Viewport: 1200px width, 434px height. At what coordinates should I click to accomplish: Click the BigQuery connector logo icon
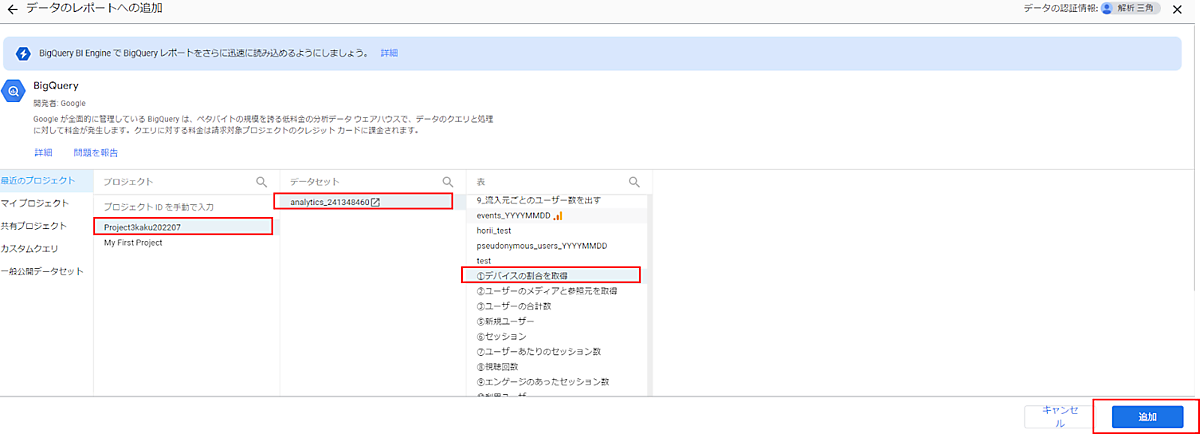15,91
